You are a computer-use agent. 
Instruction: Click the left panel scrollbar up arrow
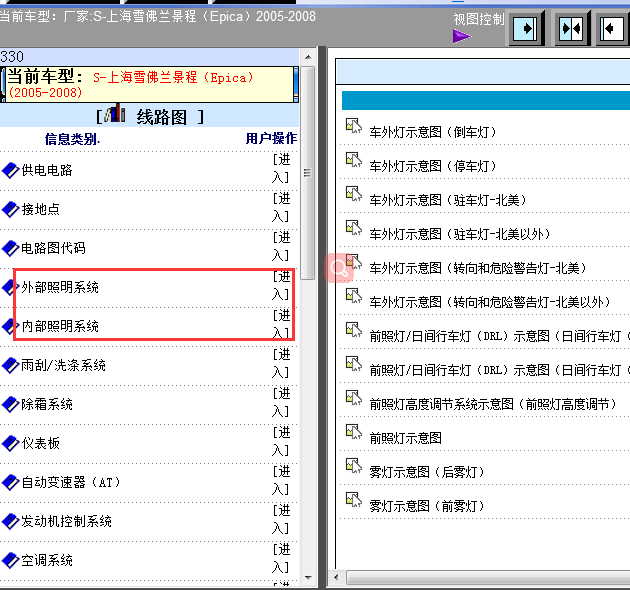[x=308, y=57]
